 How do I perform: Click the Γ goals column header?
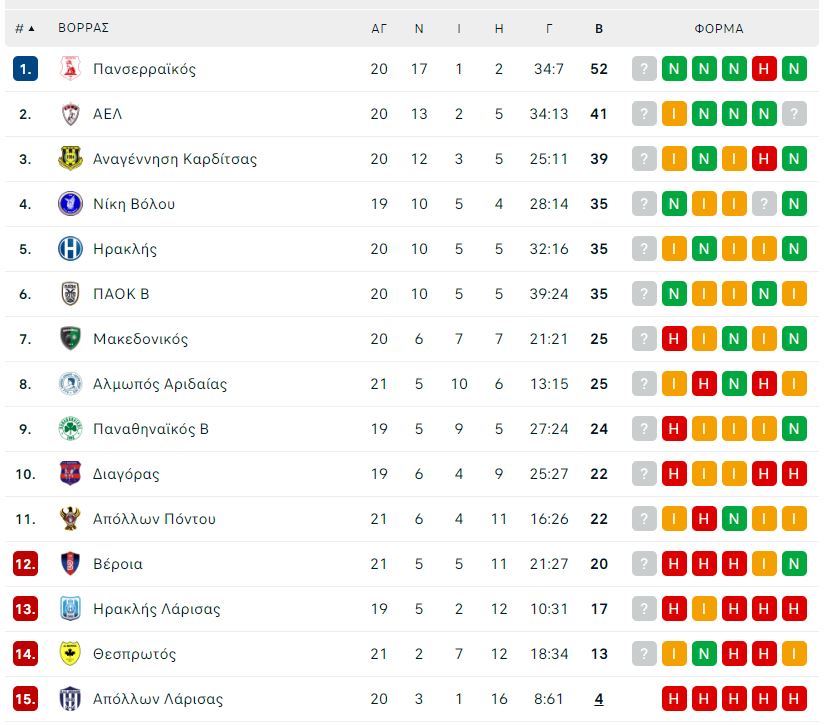pyautogui.click(x=549, y=29)
